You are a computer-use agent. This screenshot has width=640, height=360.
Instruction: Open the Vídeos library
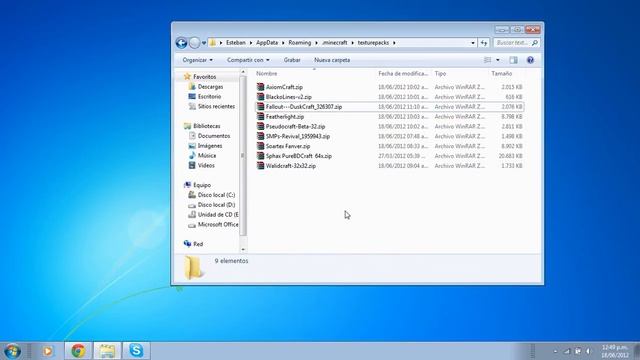(x=206, y=165)
